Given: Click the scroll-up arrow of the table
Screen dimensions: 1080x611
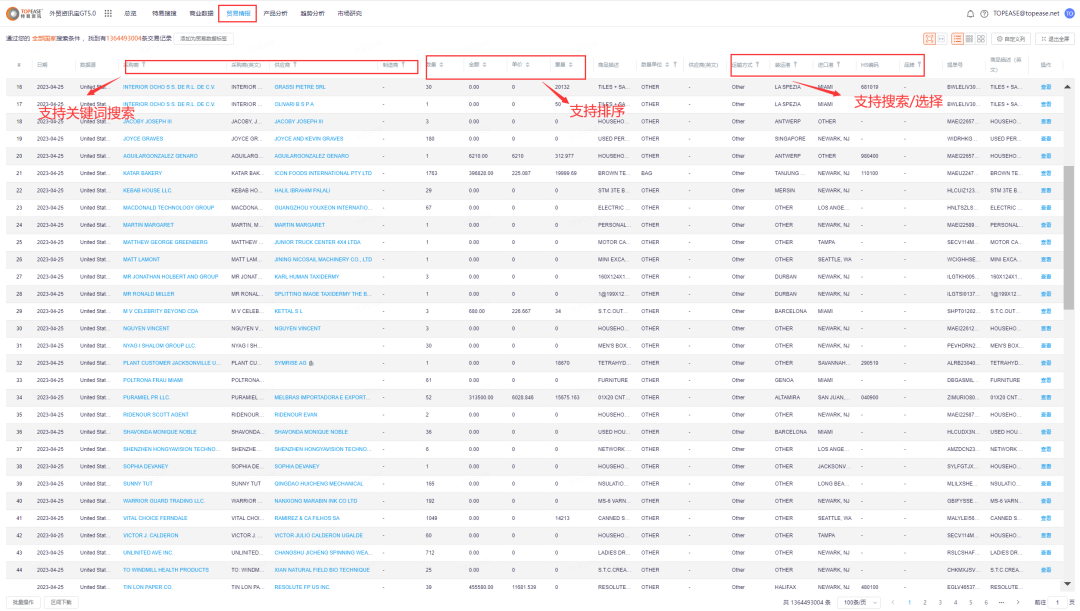Looking at the screenshot, I should click(x=1068, y=87).
